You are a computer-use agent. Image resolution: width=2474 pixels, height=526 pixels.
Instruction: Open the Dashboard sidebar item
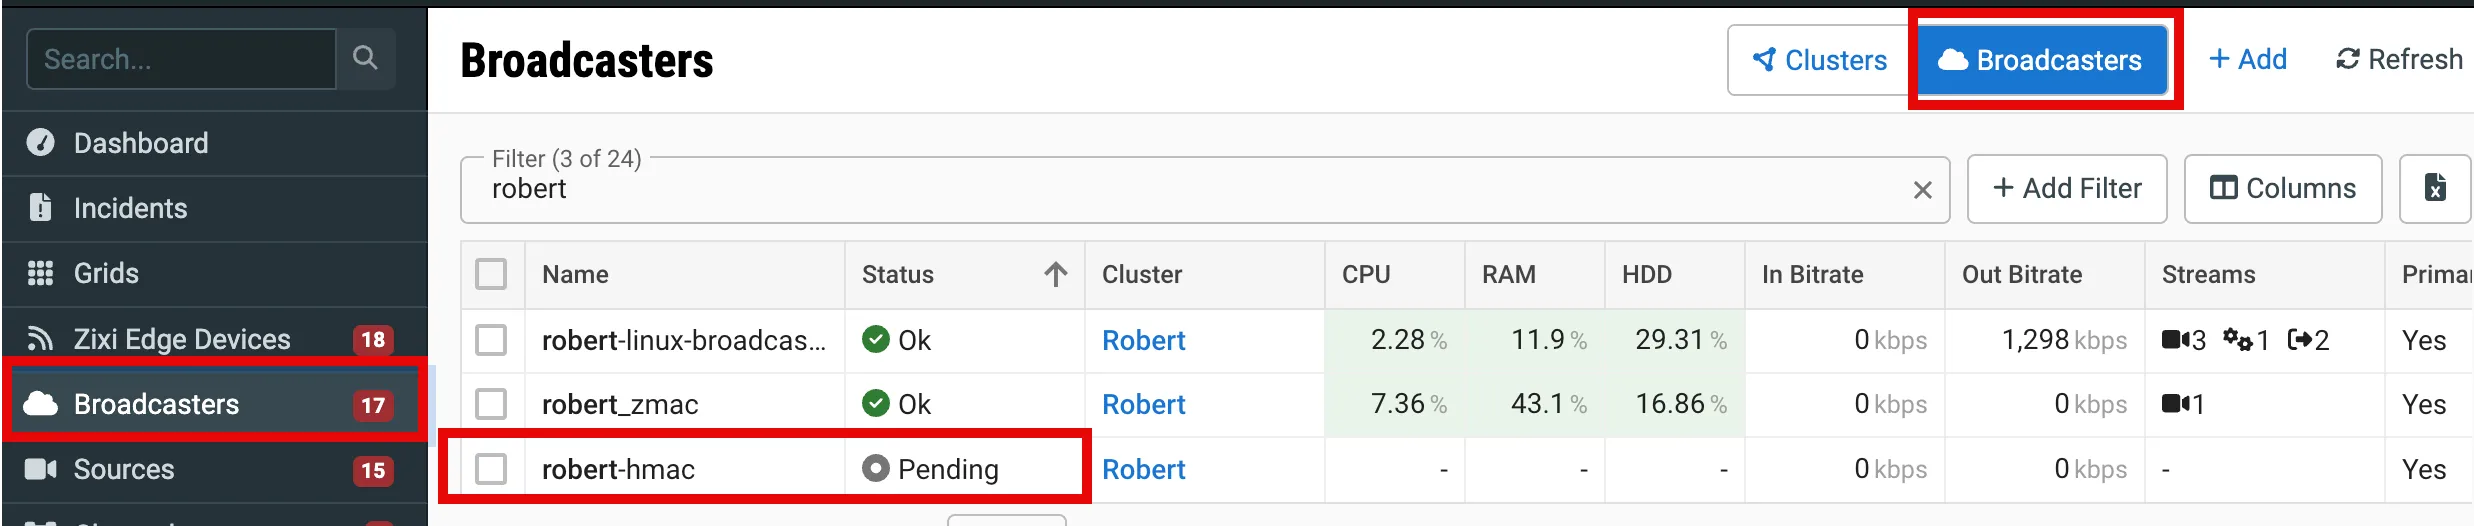coord(214,143)
